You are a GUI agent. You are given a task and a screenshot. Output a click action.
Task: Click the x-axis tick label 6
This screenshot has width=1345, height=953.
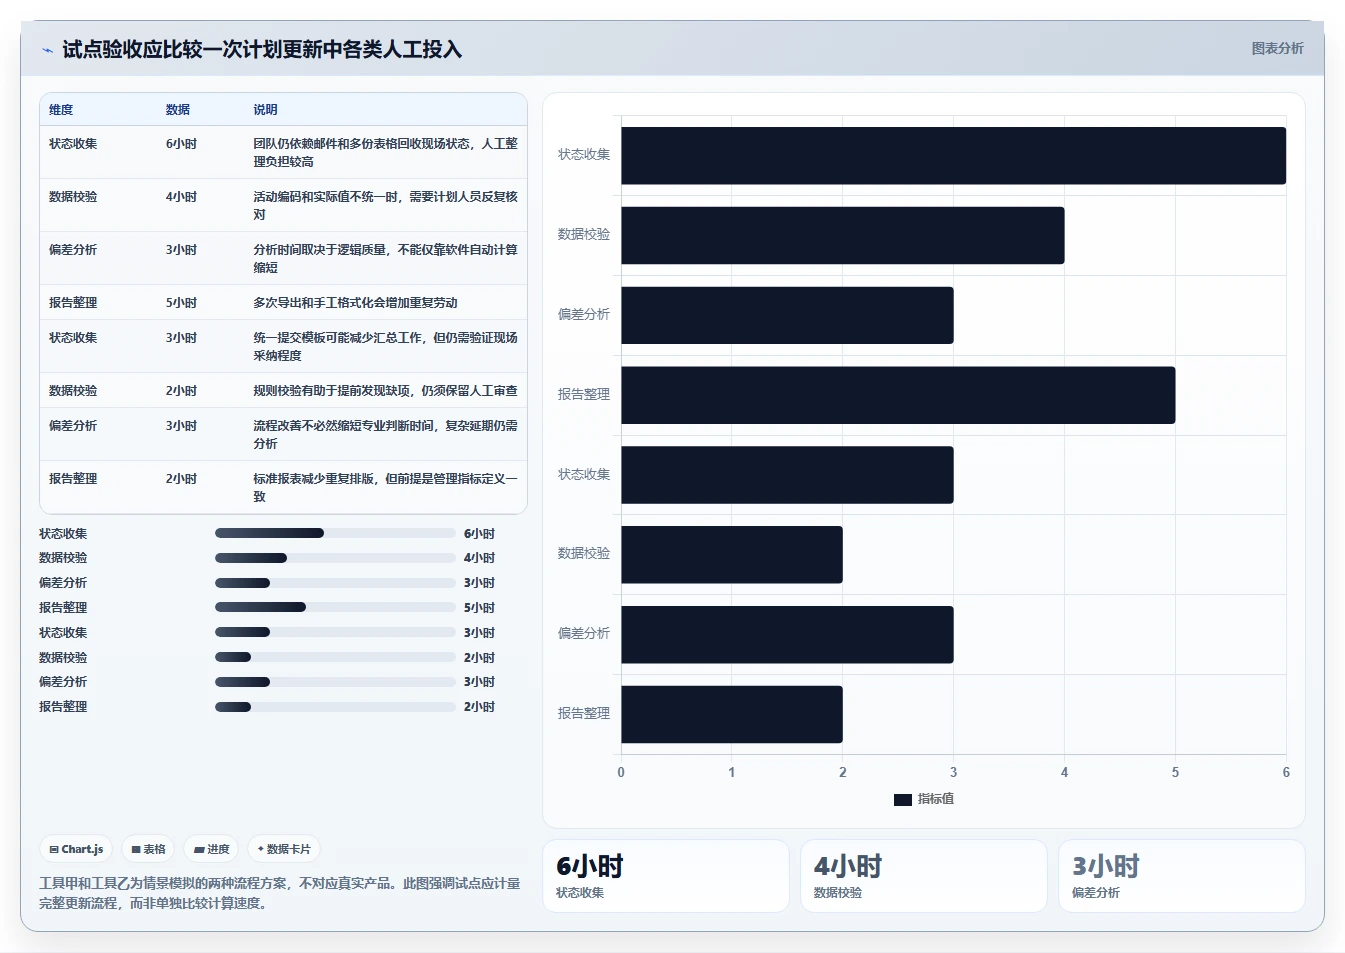tap(1286, 772)
